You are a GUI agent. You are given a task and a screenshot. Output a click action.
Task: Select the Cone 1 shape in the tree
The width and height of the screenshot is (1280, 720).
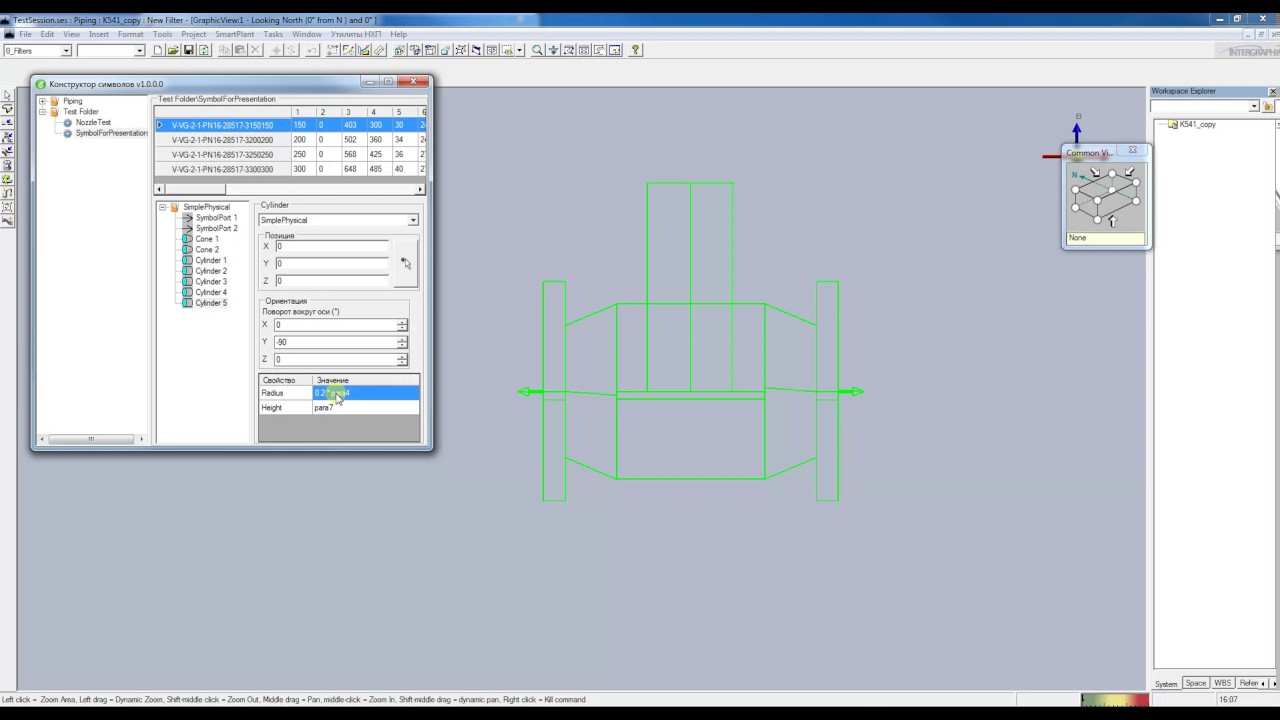pyautogui.click(x=207, y=239)
